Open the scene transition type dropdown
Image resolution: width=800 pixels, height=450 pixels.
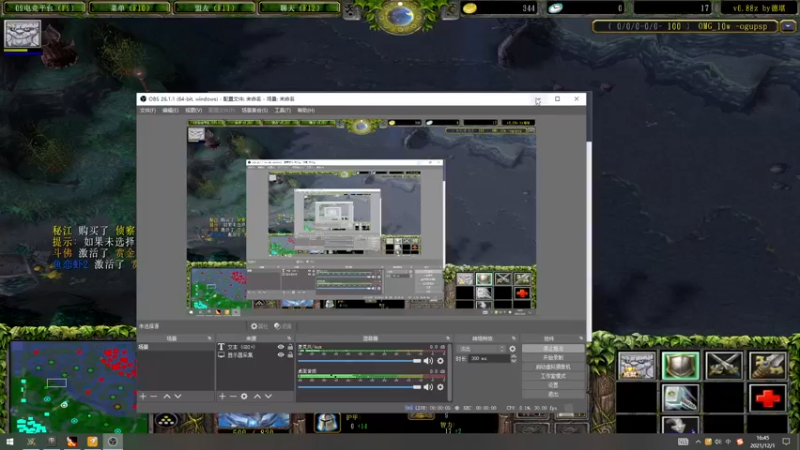pyautogui.click(x=482, y=349)
